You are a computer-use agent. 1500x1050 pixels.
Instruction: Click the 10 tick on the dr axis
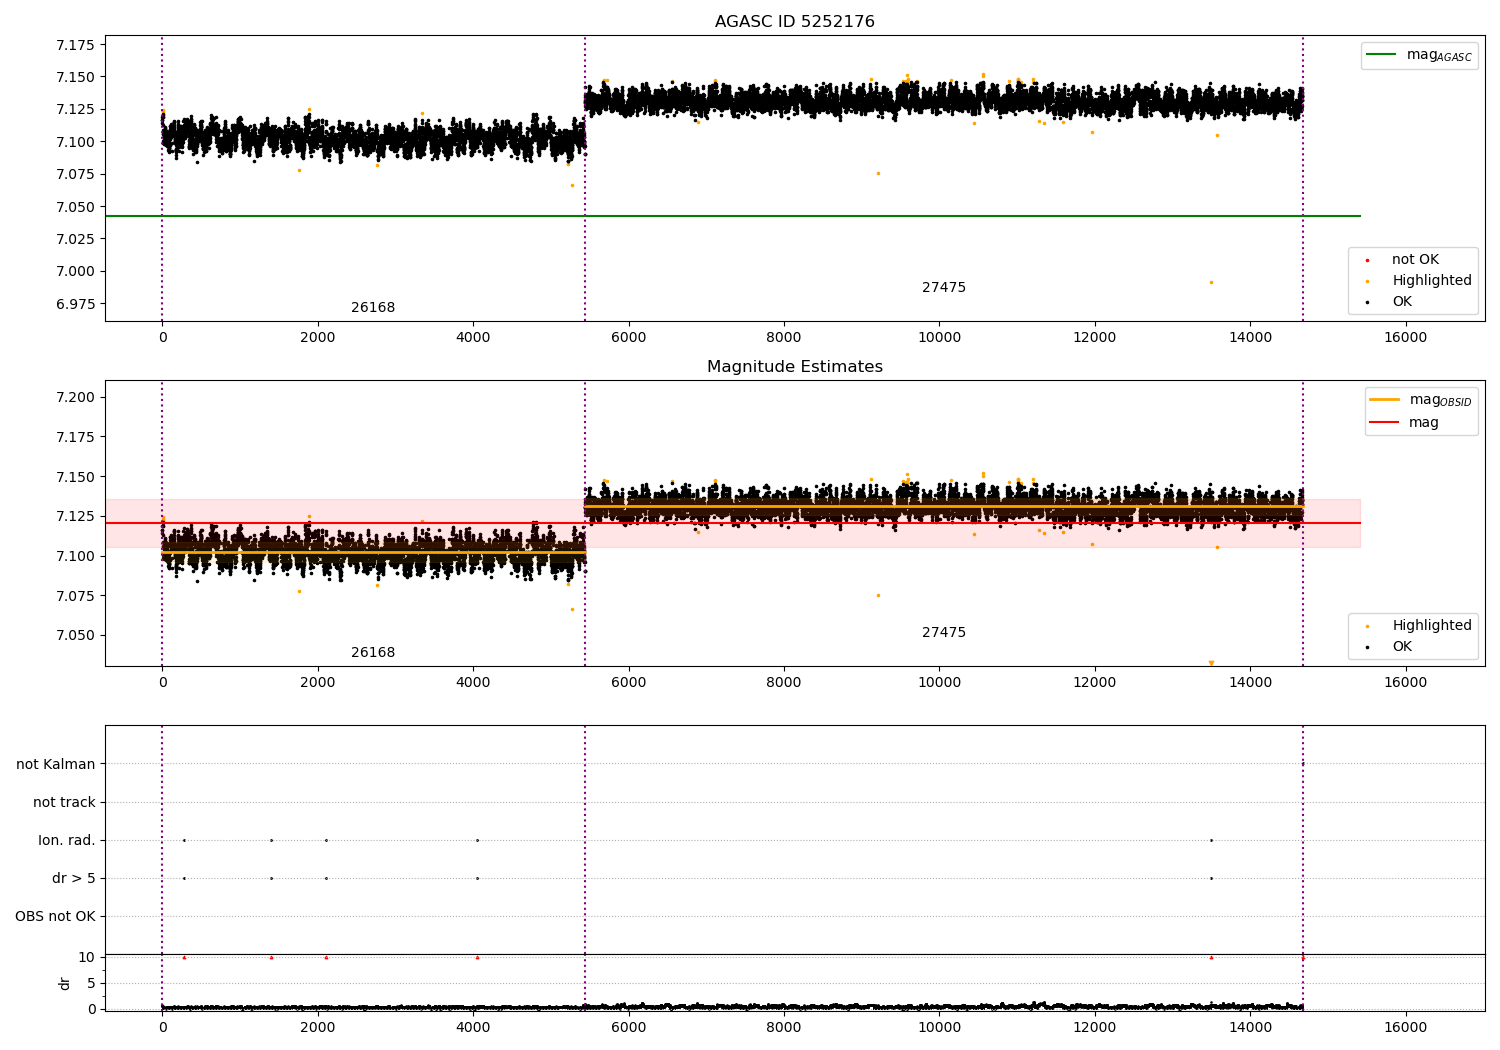pyautogui.click(x=87, y=957)
